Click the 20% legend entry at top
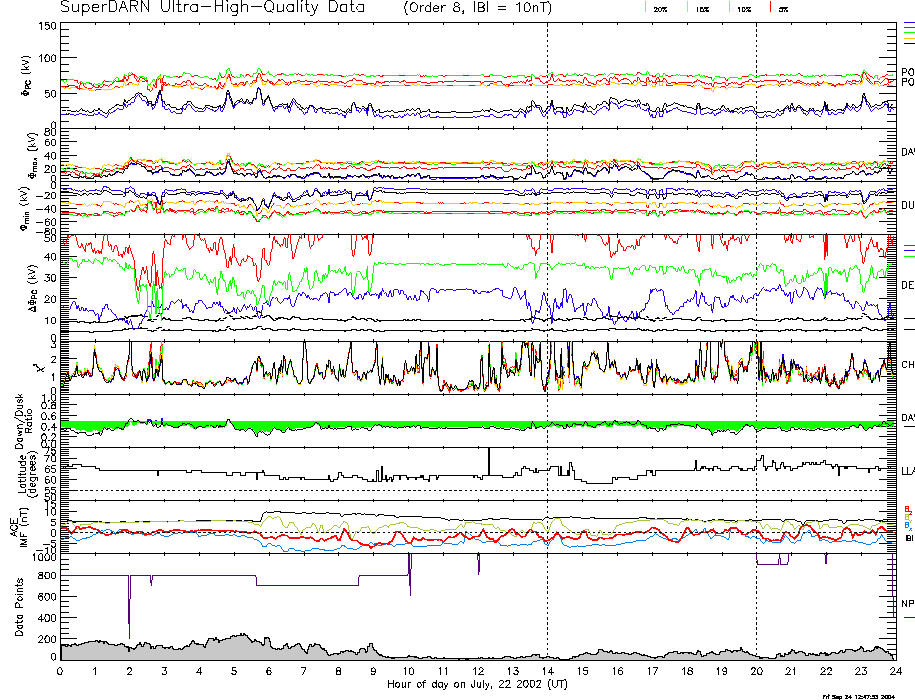Screen dimensions: 915x700 tap(660, 8)
